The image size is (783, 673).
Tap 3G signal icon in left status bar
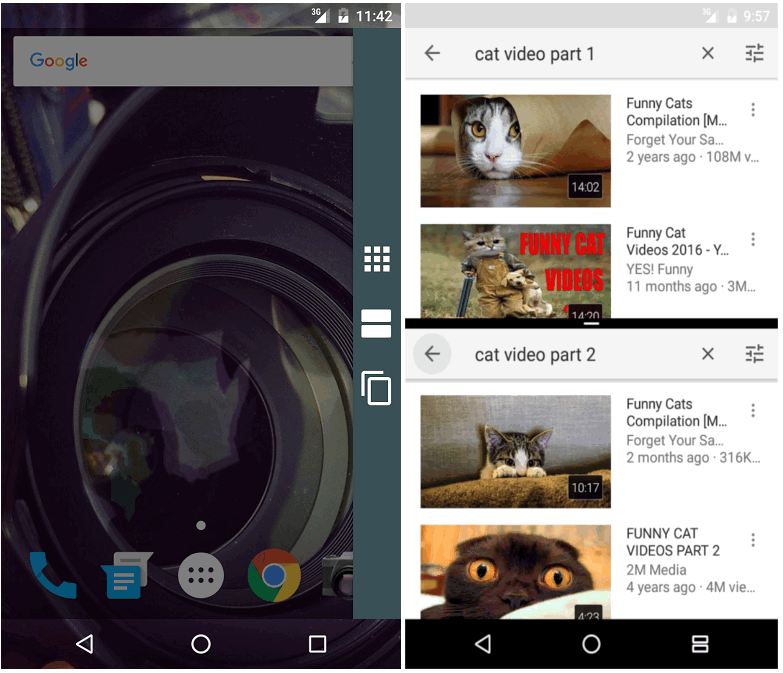tap(320, 15)
